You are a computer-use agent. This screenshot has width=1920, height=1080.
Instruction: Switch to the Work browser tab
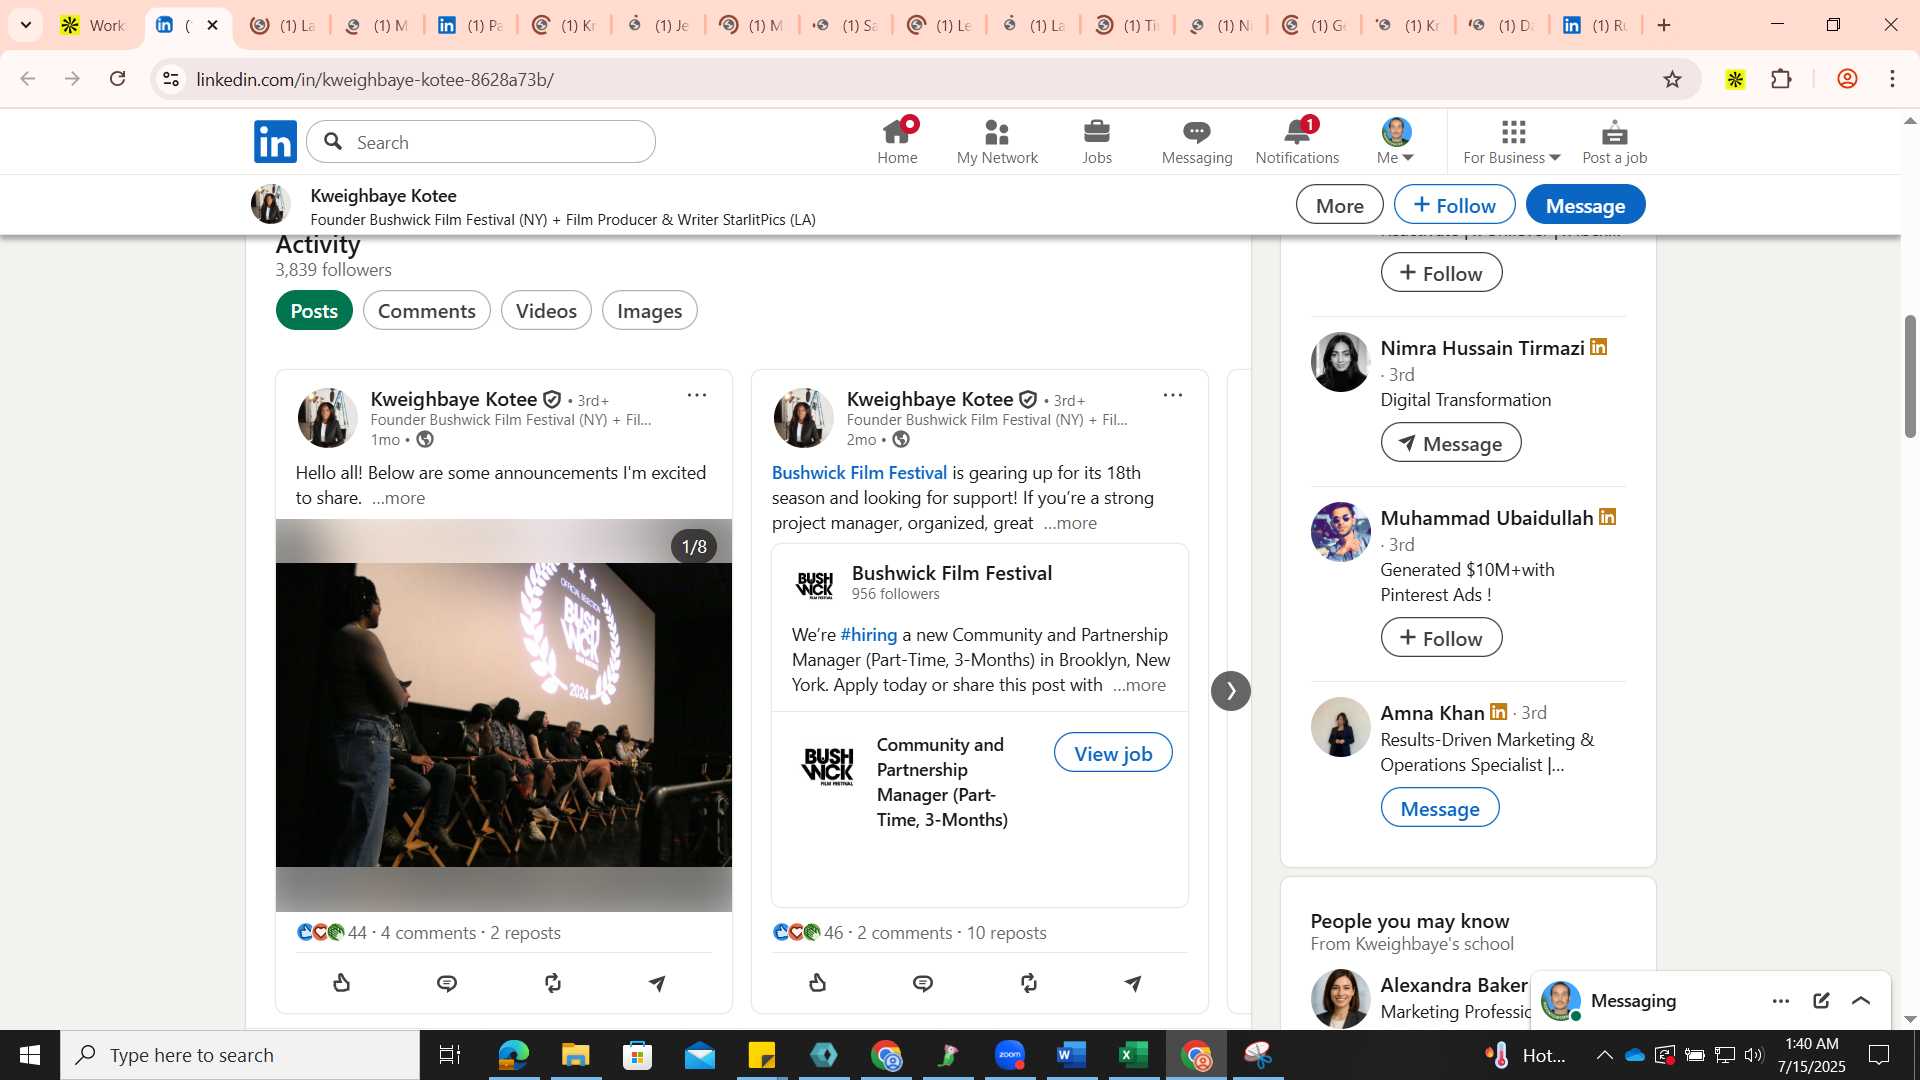coord(92,25)
